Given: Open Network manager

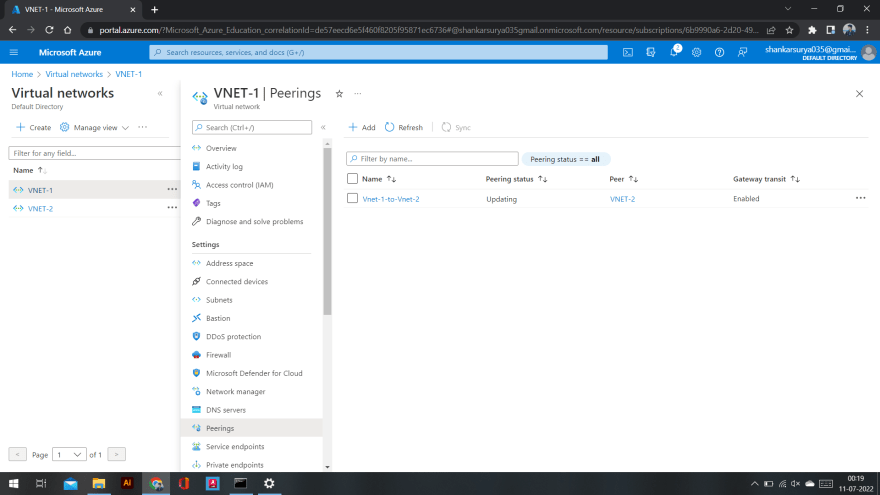Looking at the screenshot, I should 235,392.
